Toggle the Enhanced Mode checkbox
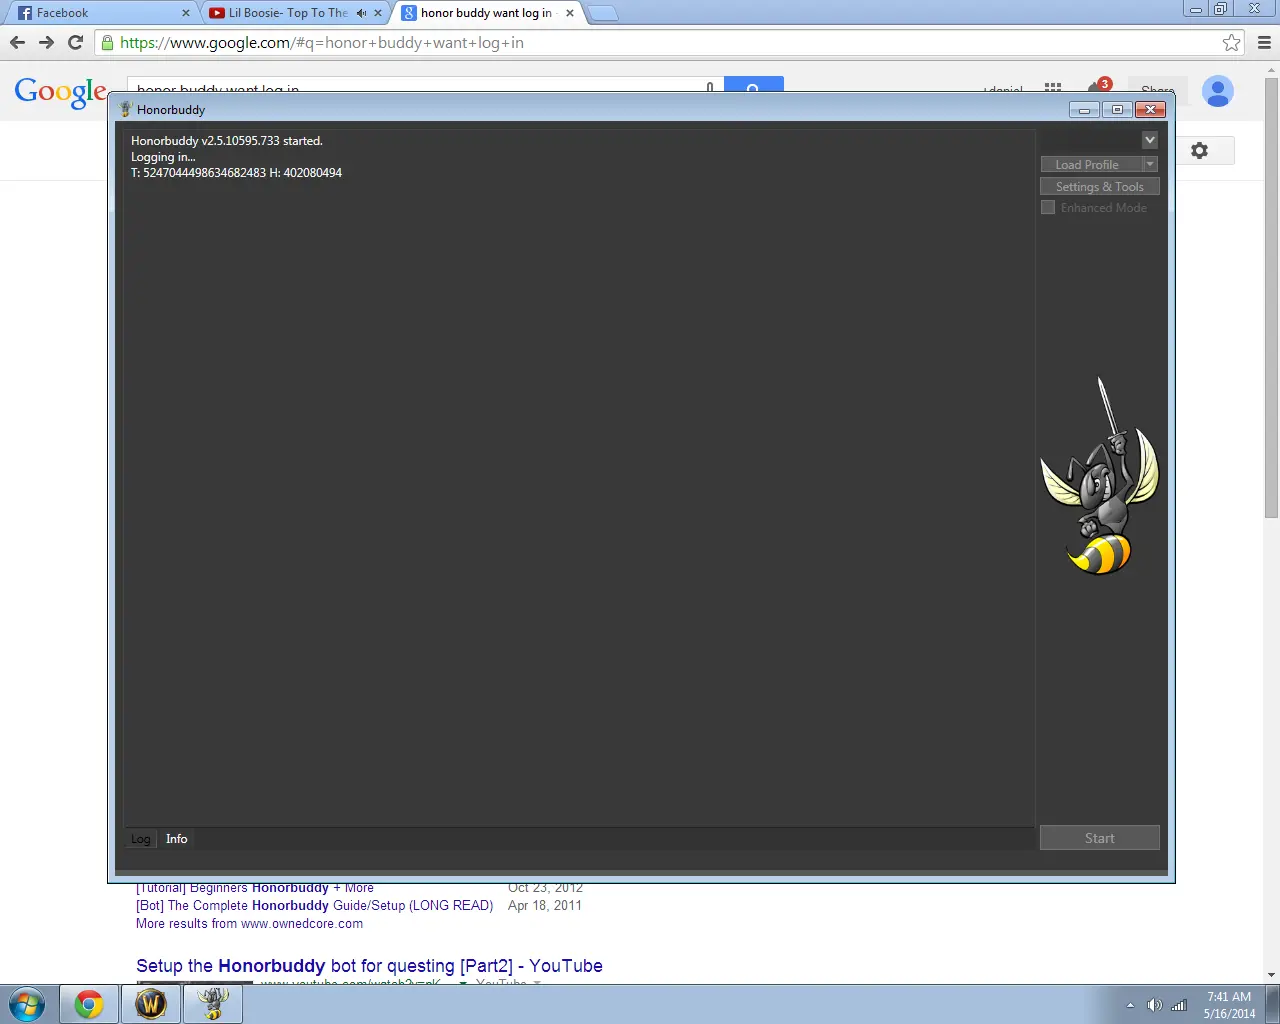 pyautogui.click(x=1048, y=207)
